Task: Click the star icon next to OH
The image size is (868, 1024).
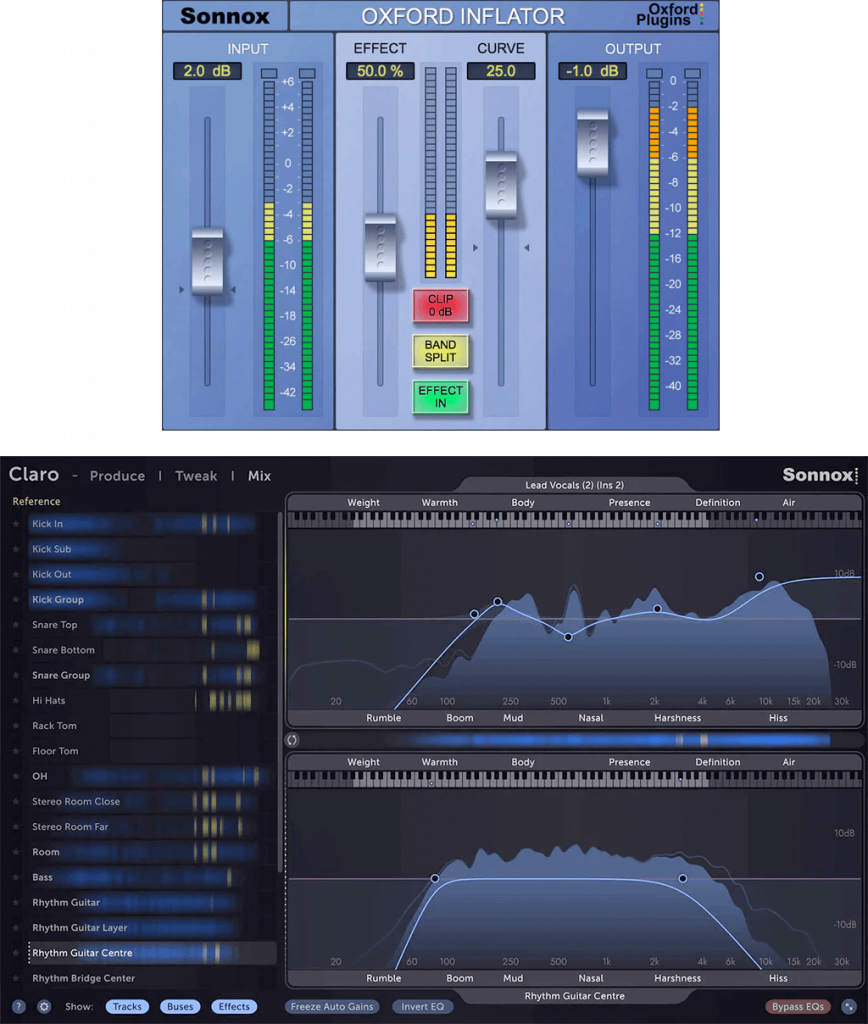Action: click(x=16, y=776)
